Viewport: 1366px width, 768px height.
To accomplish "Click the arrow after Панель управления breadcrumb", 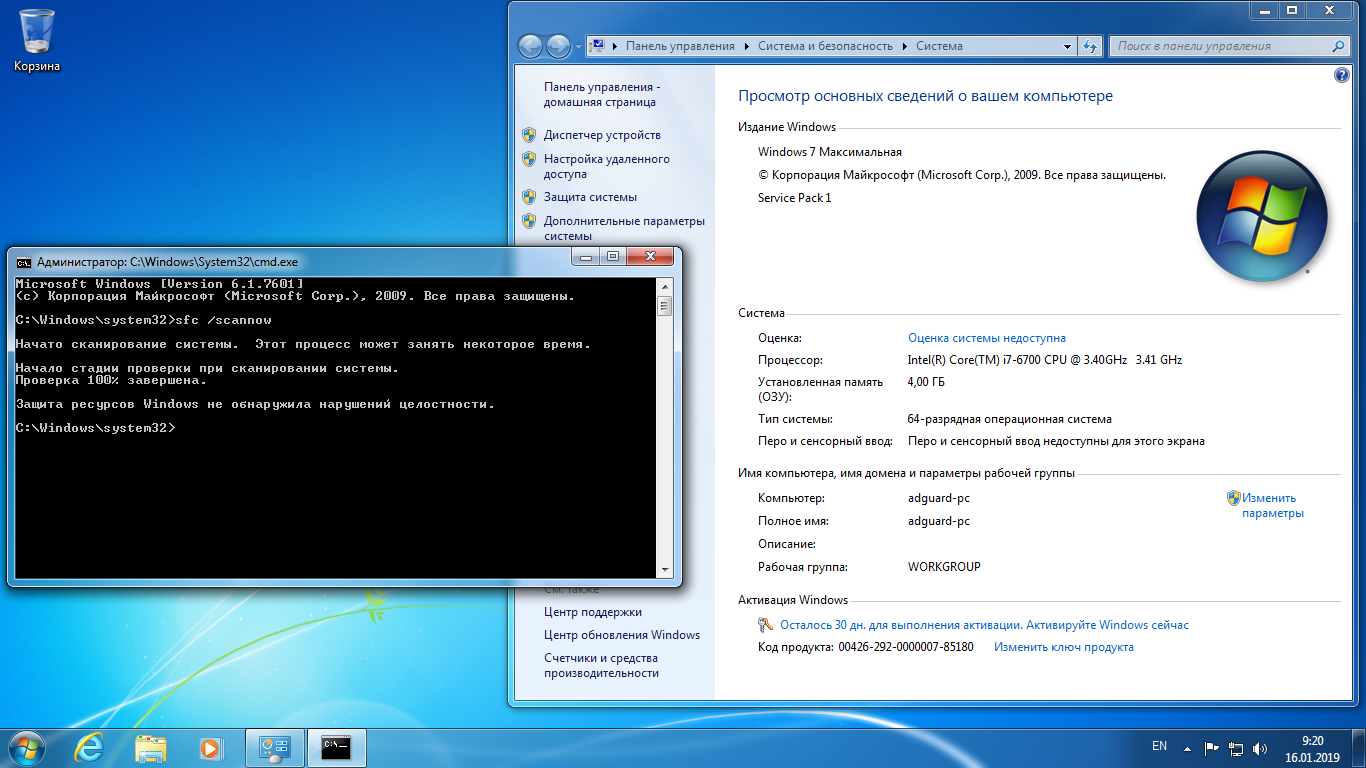I will pos(746,46).
